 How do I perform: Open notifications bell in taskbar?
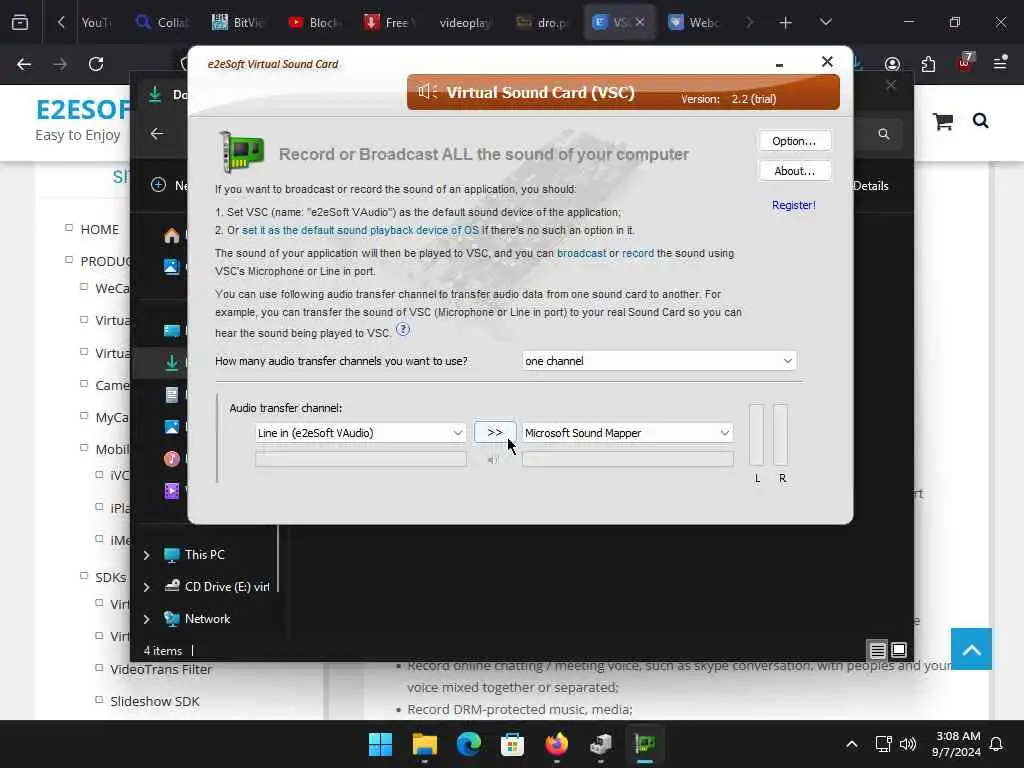click(997, 744)
